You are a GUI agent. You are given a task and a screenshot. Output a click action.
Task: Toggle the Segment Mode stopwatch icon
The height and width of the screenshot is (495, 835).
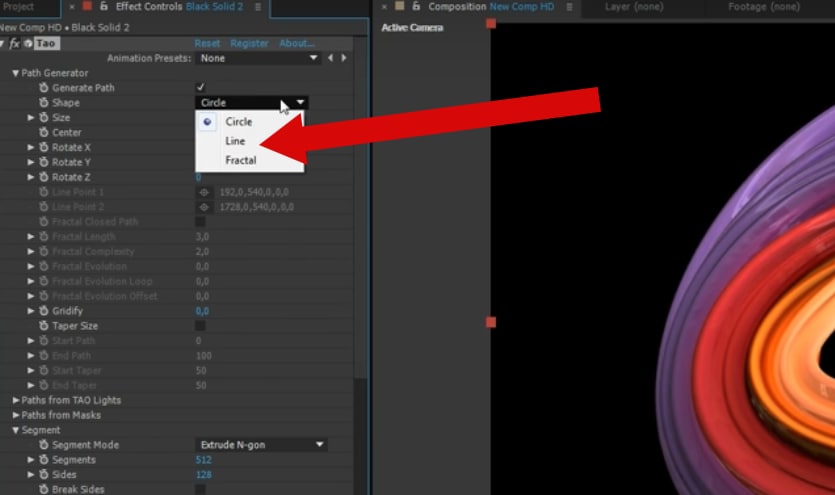[44, 445]
